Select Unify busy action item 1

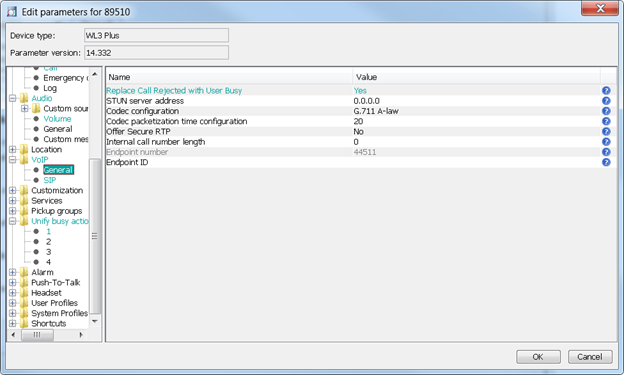(x=48, y=231)
